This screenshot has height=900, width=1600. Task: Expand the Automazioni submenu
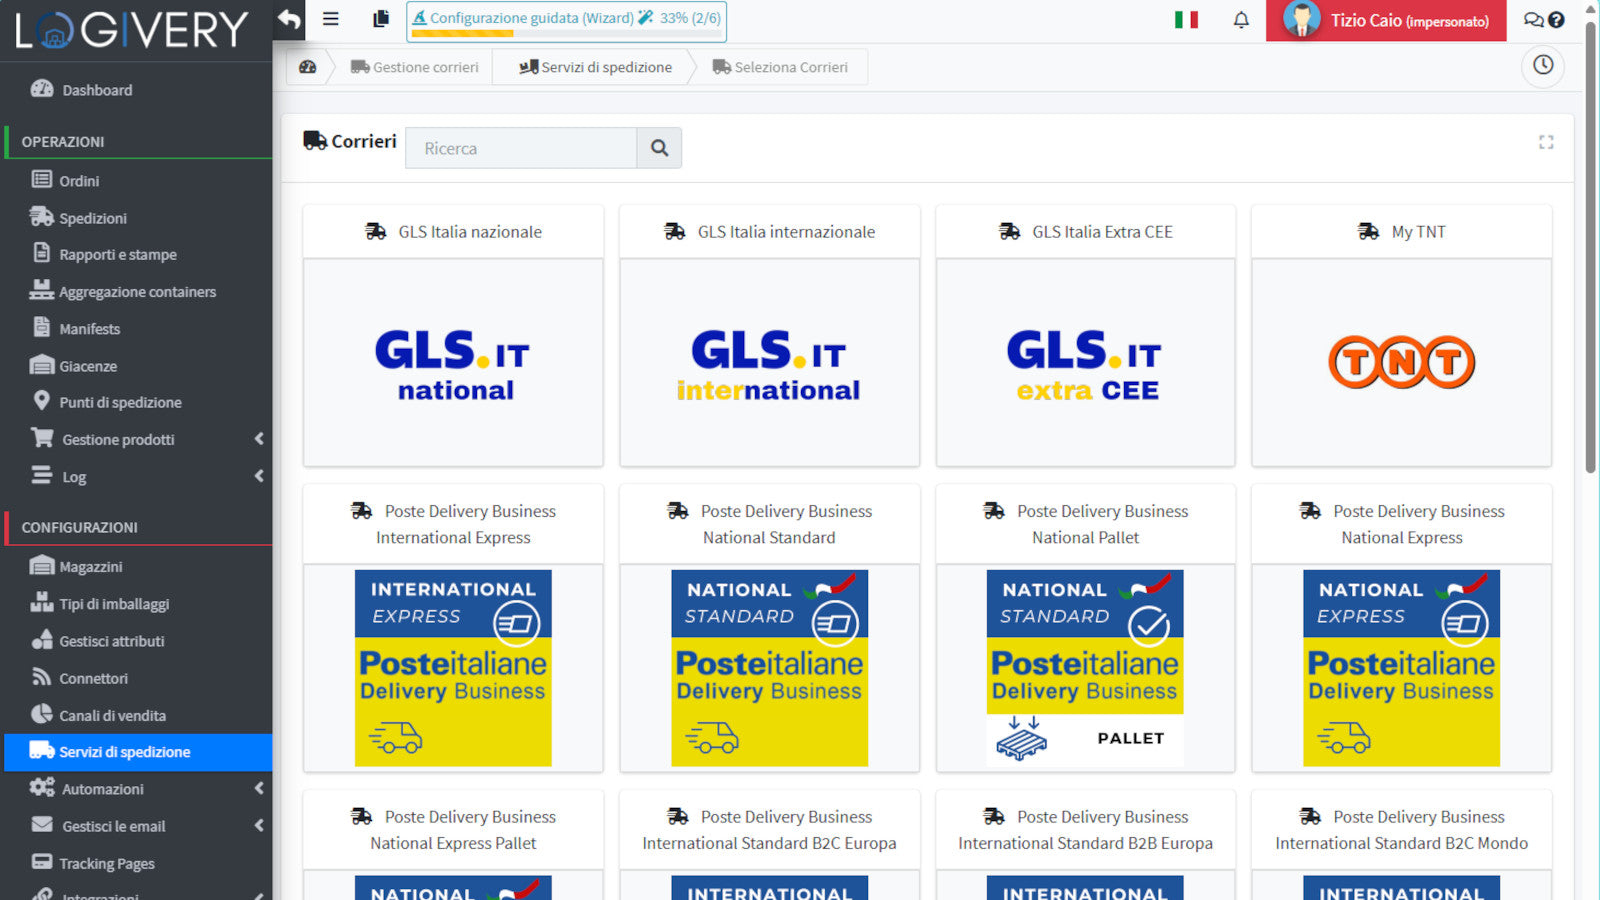[259, 789]
